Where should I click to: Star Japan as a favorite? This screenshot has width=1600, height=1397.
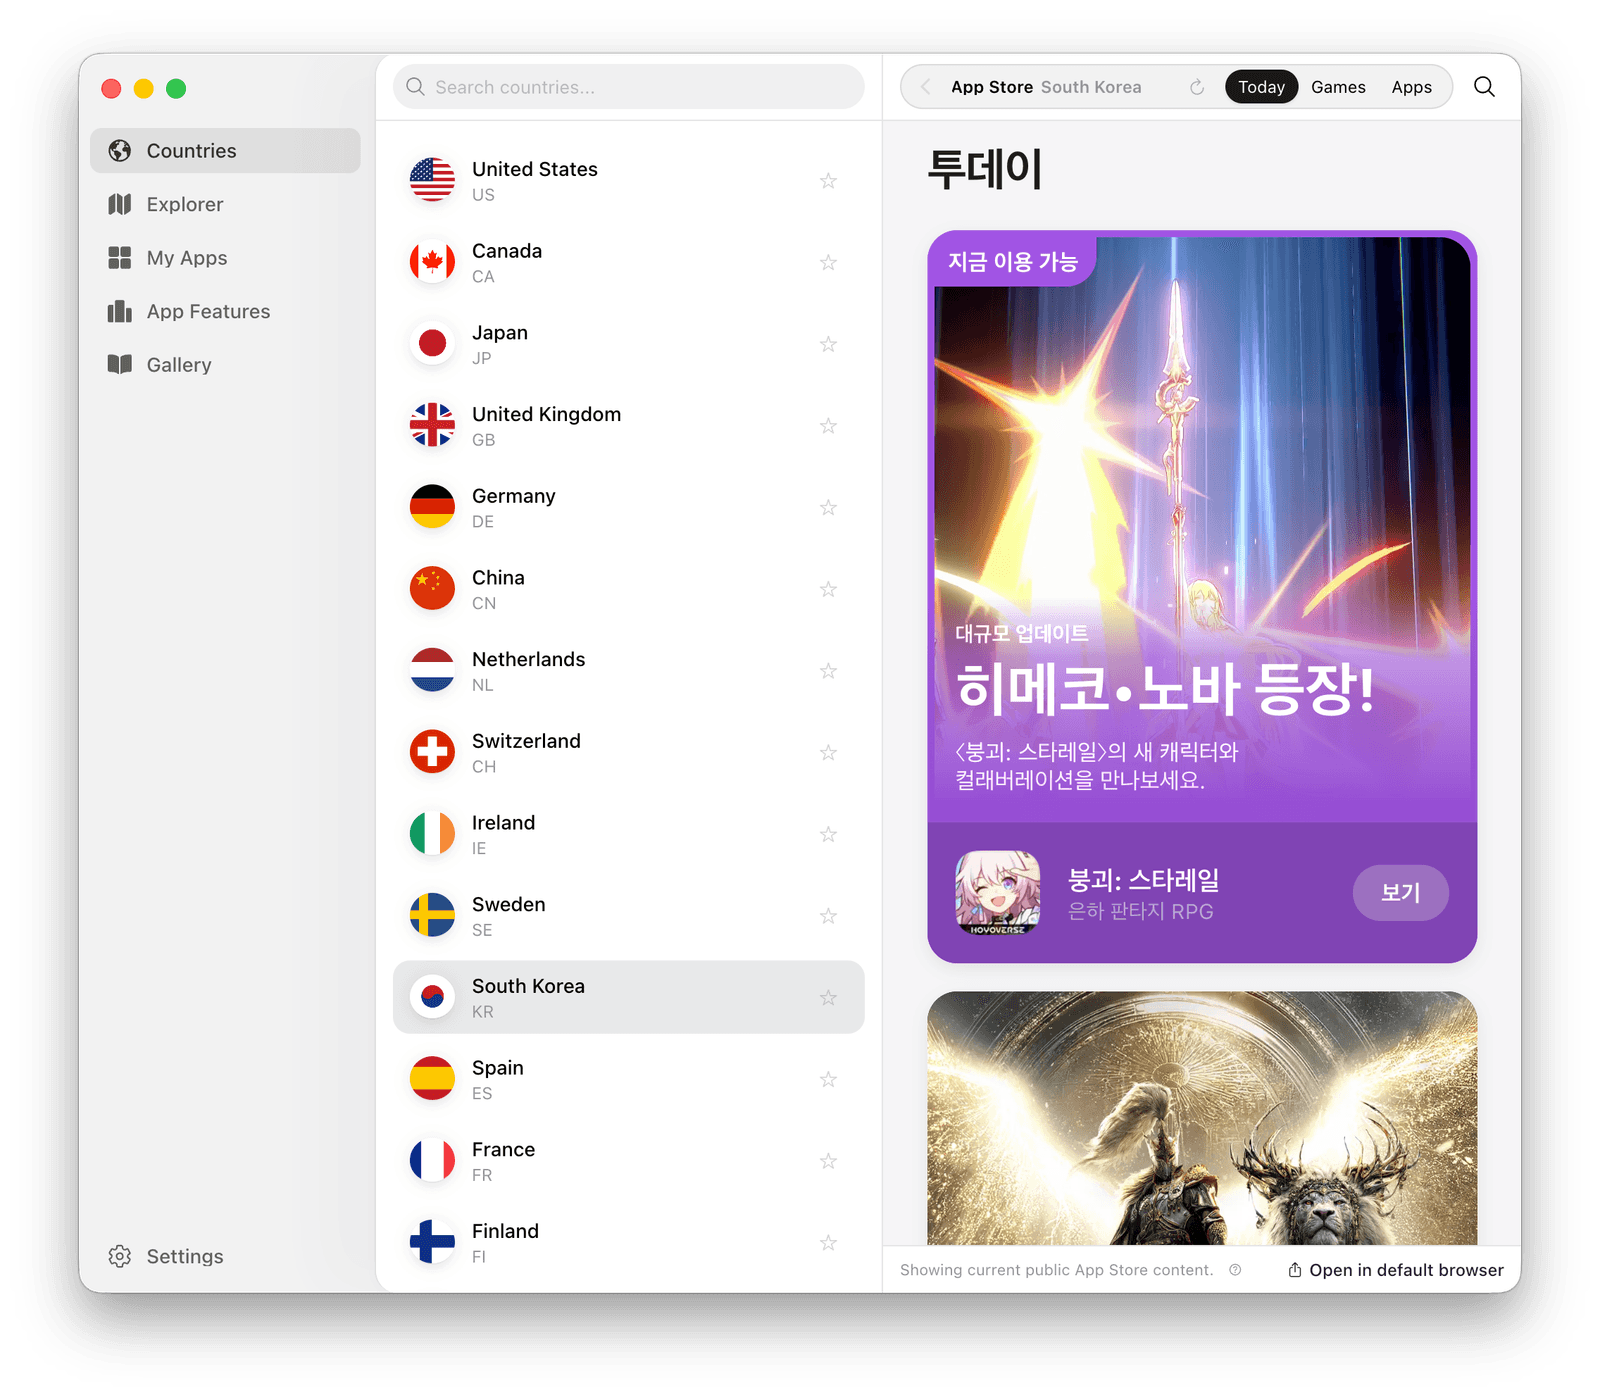coord(828,344)
